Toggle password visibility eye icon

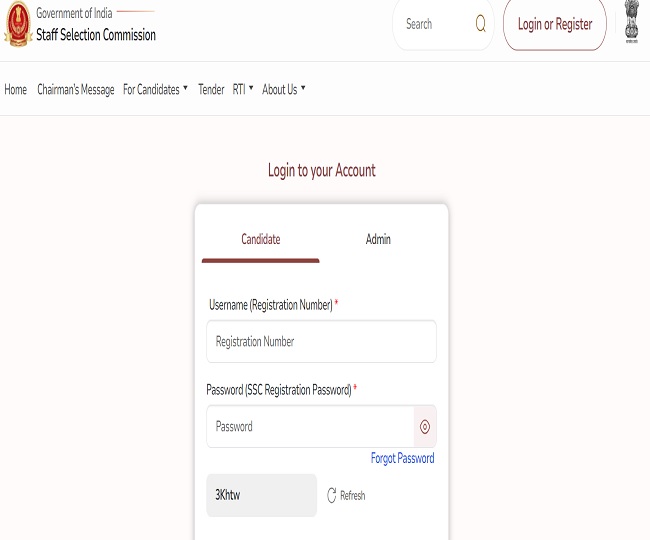tap(425, 427)
